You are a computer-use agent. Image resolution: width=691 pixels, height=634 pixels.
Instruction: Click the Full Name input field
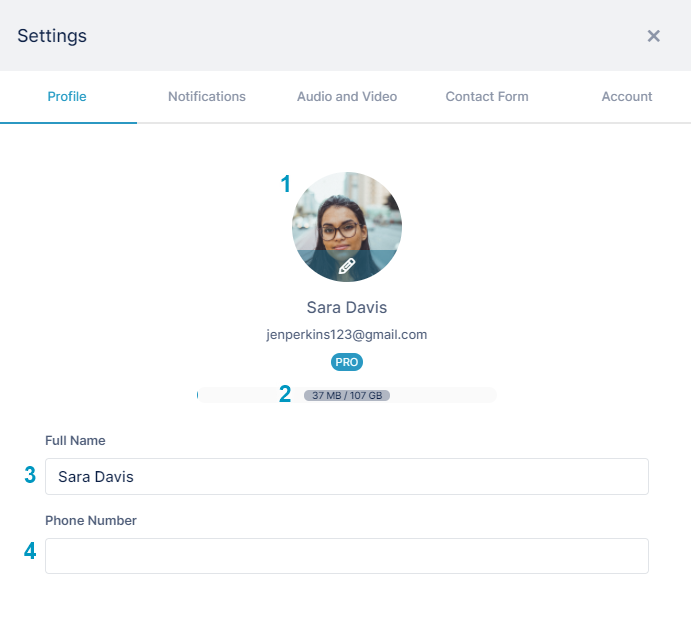pos(347,476)
